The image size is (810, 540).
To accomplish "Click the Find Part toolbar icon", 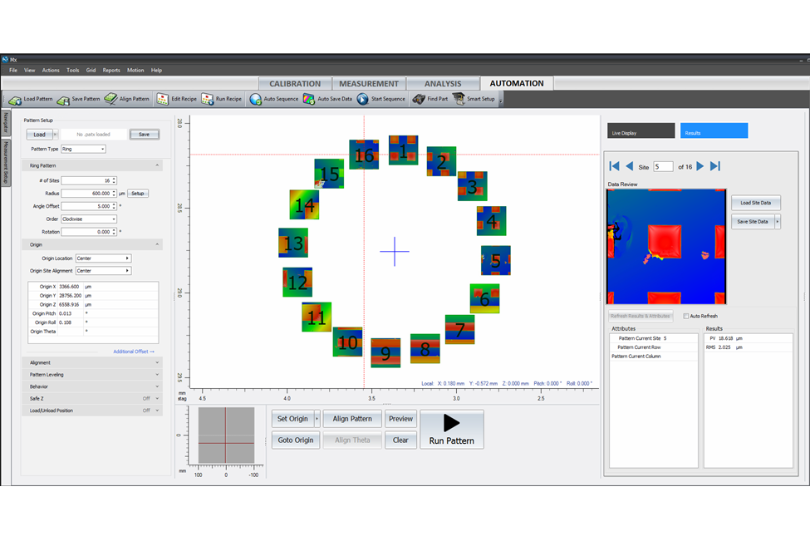I will click(419, 99).
